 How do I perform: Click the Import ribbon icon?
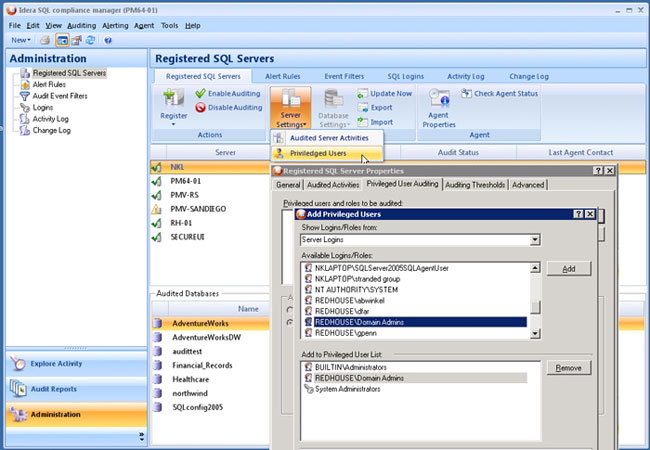point(363,122)
